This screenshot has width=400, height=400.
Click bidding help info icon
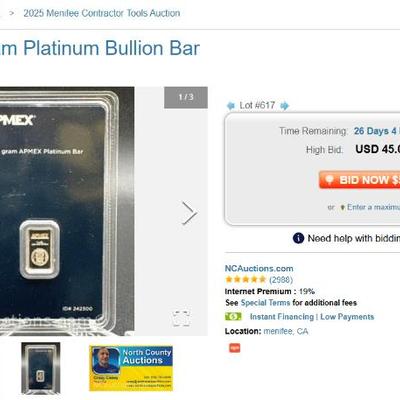[298, 238]
